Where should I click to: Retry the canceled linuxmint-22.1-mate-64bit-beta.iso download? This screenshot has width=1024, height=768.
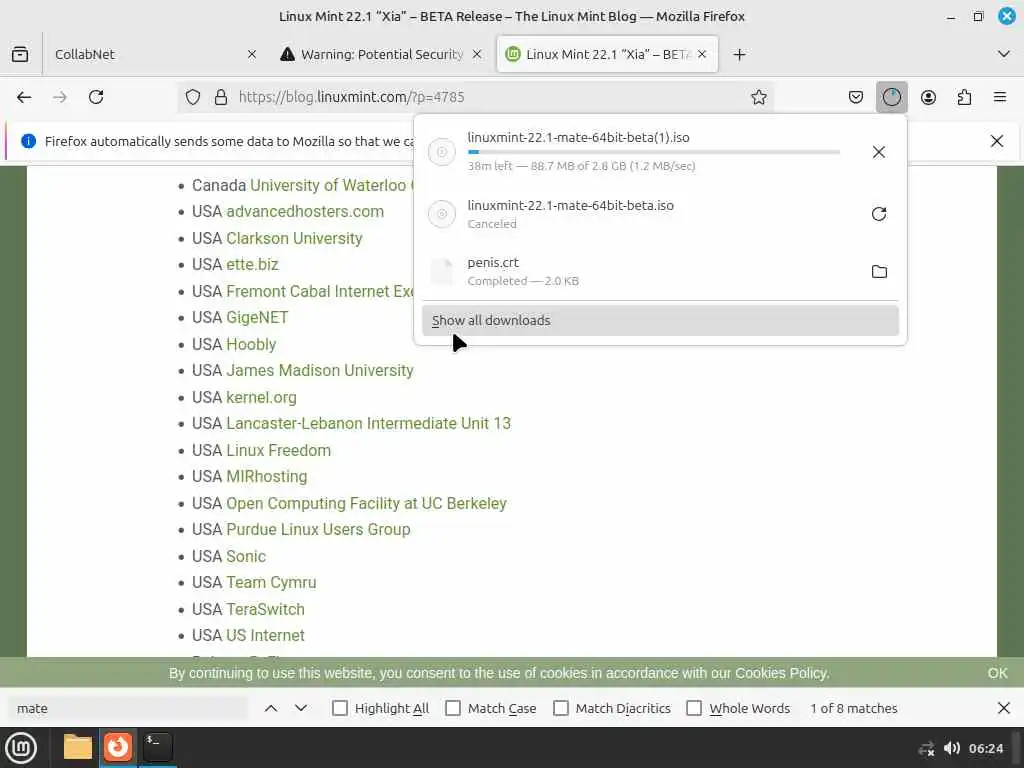(879, 214)
